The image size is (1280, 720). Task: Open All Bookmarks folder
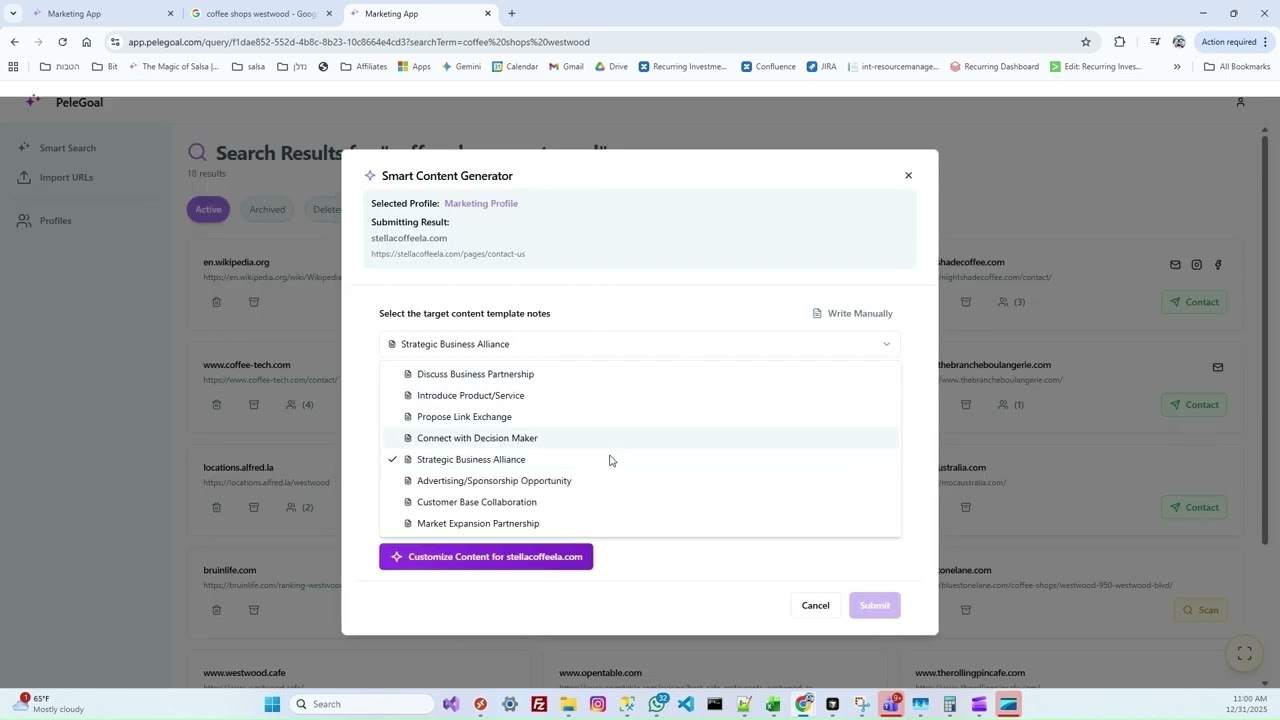pyautogui.click(x=1237, y=67)
